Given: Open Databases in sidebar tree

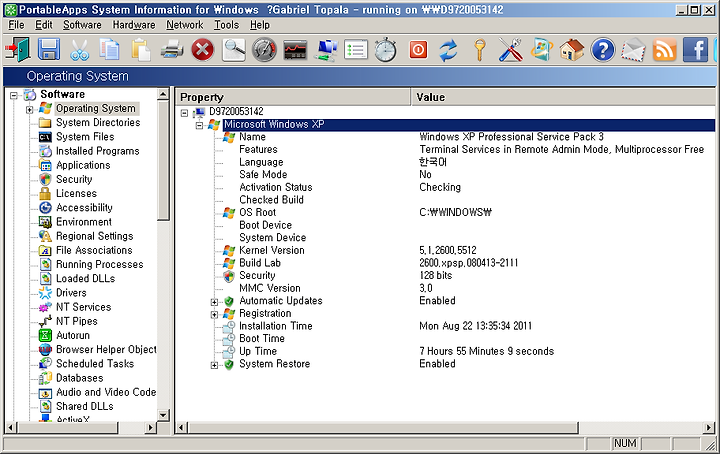Looking at the screenshot, I should [79, 378].
